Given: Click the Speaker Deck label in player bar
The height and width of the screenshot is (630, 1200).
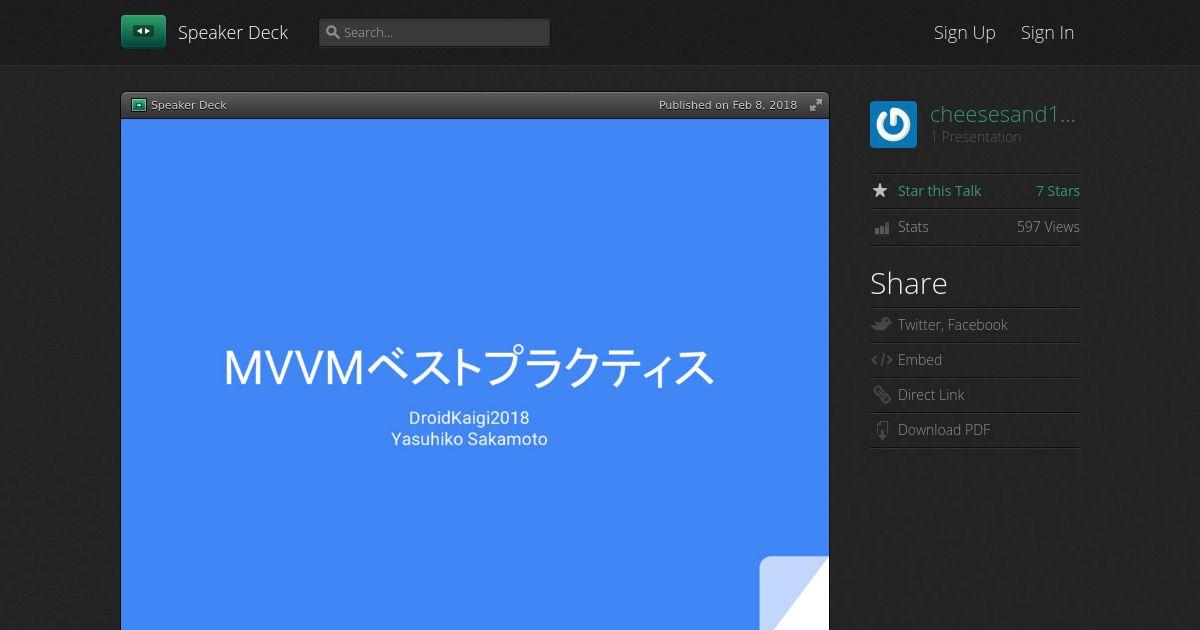Looking at the screenshot, I should (x=189, y=105).
